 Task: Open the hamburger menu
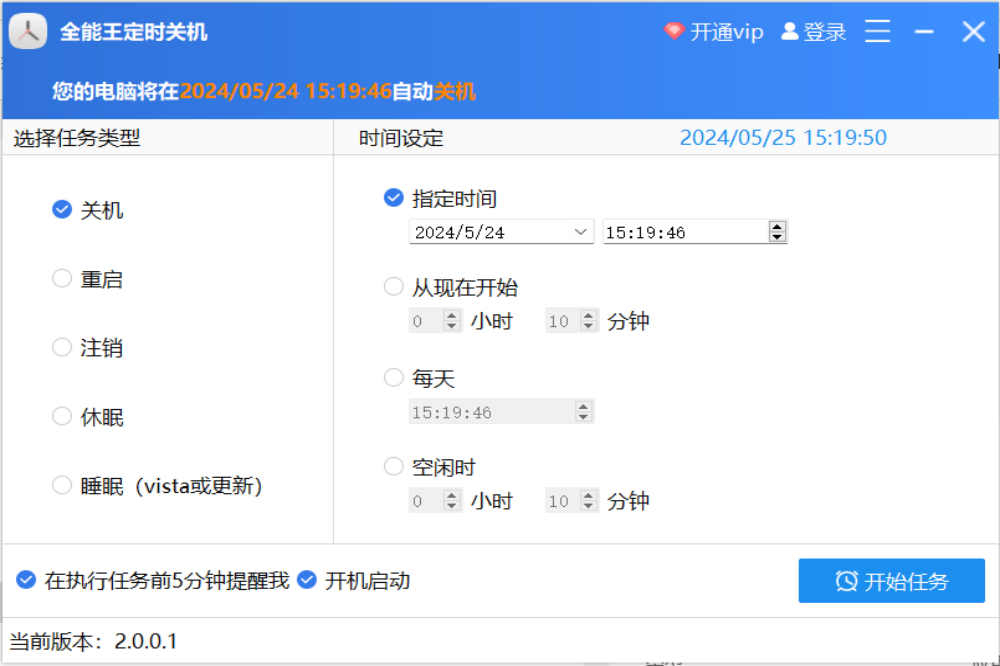[877, 32]
